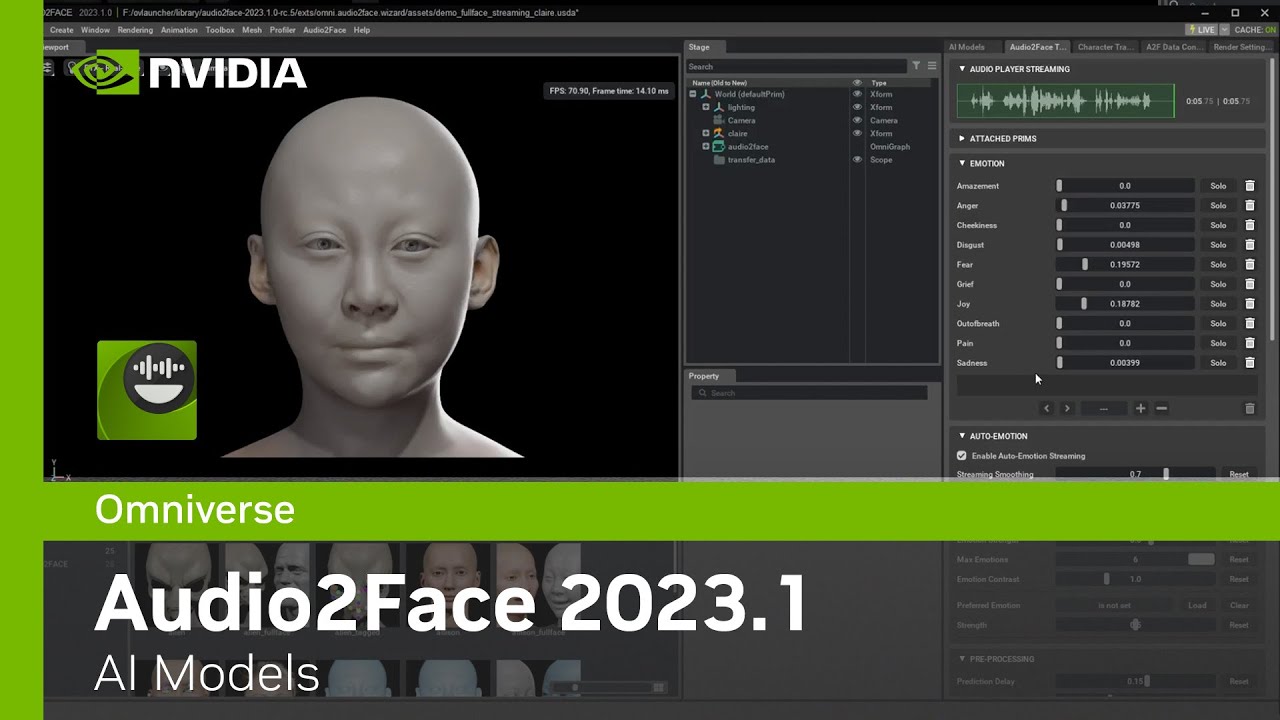The width and height of the screenshot is (1280, 720).
Task: Expand the audio2face tree node
Action: (x=705, y=146)
